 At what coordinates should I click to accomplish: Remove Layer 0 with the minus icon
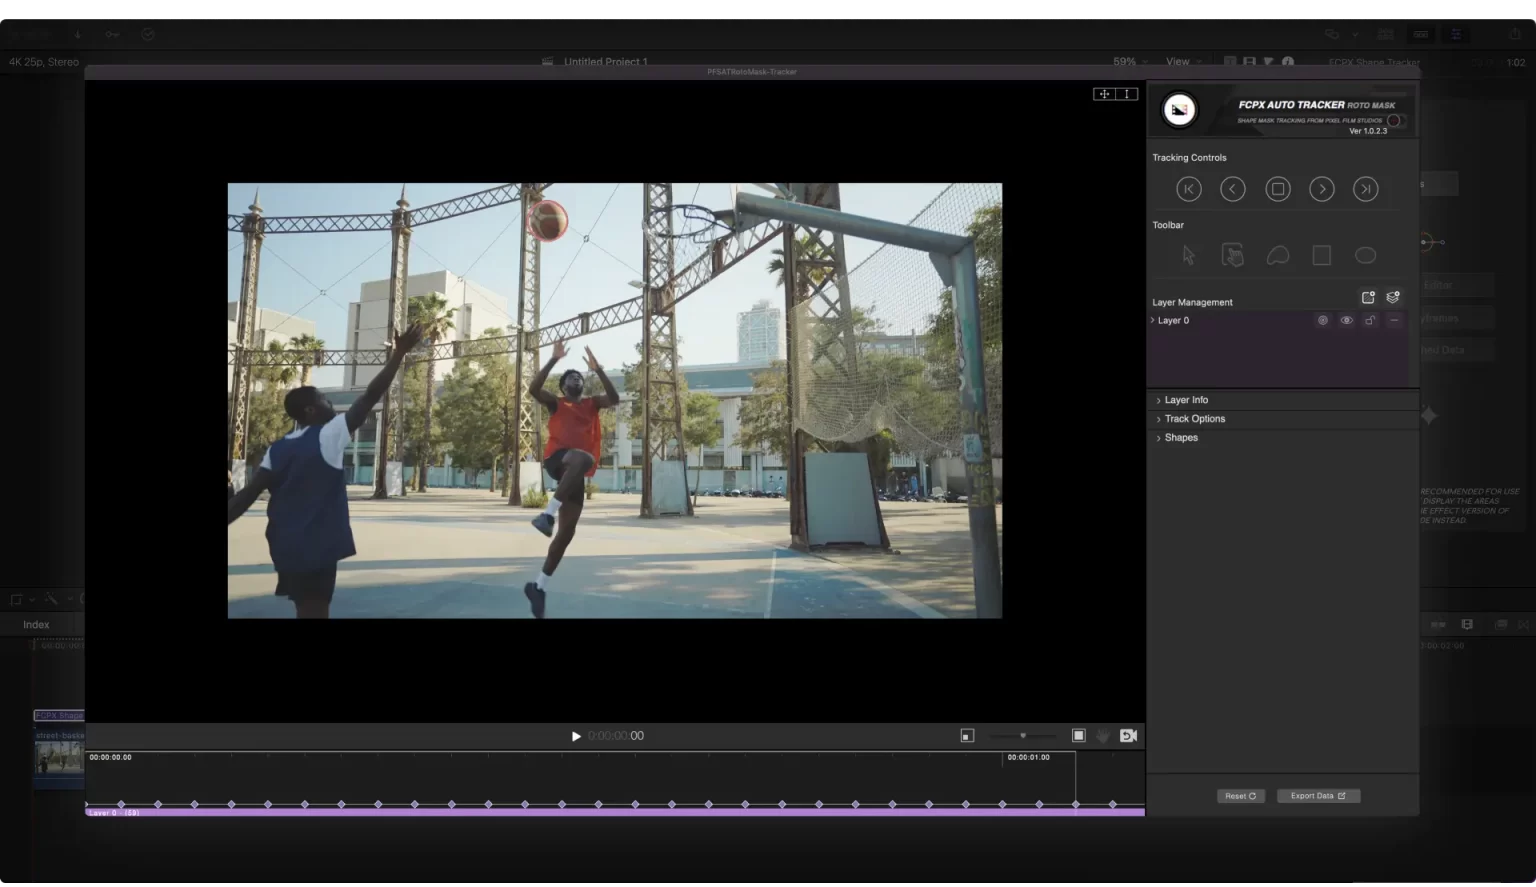1395,321
